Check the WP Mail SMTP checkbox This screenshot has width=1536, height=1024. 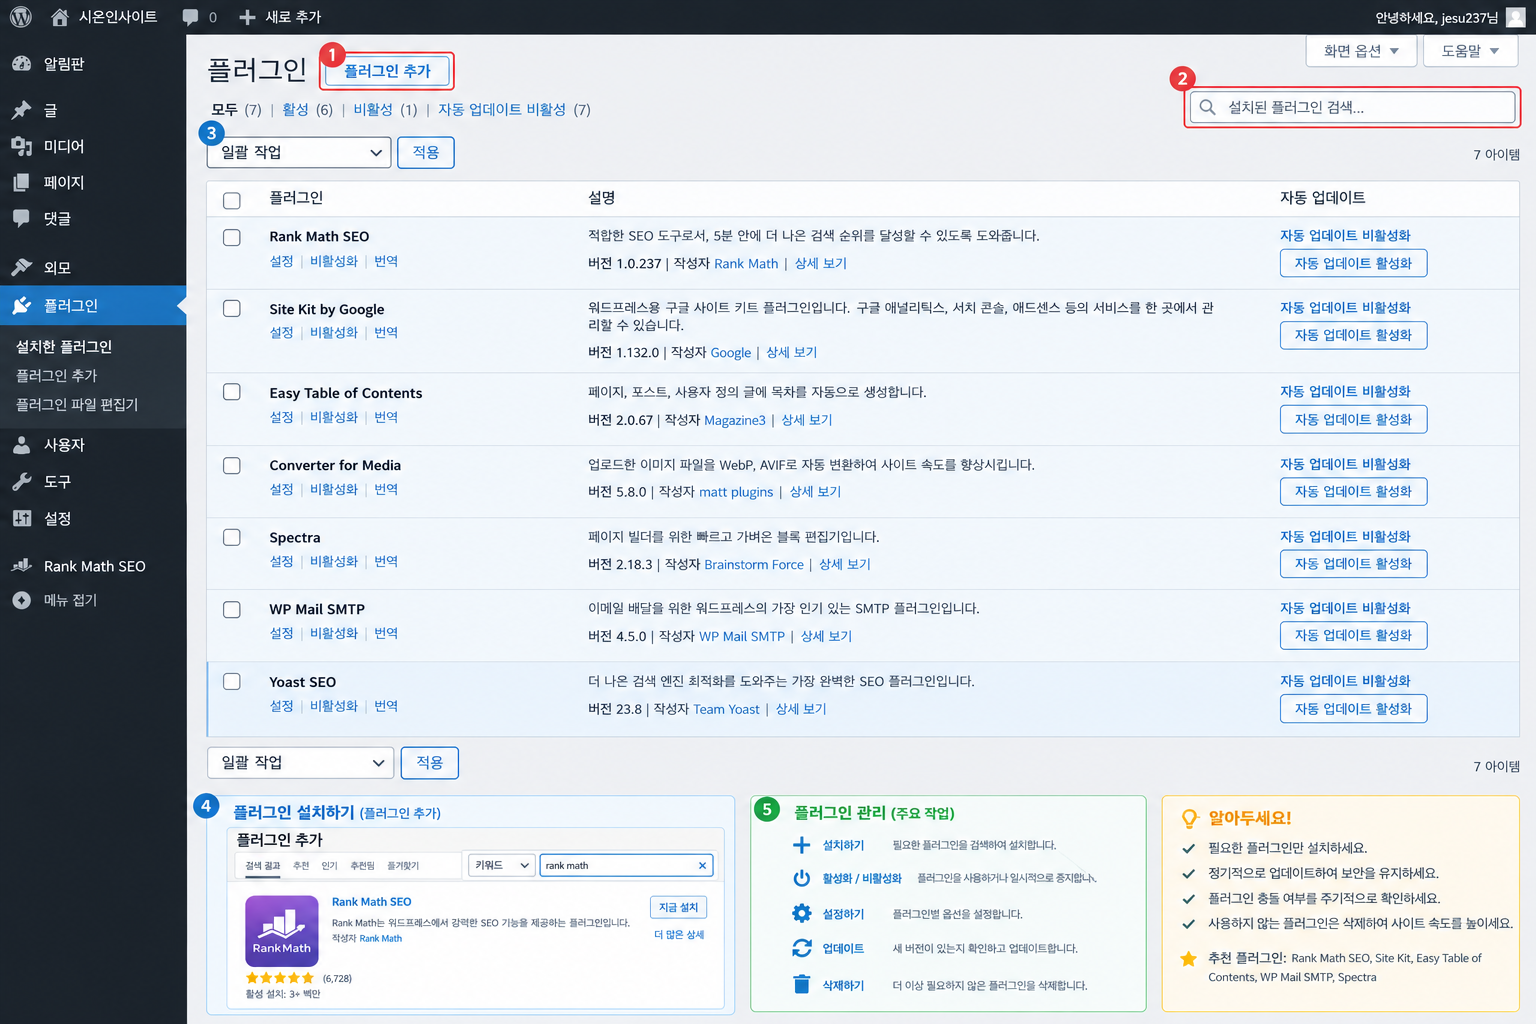point(232,609)
